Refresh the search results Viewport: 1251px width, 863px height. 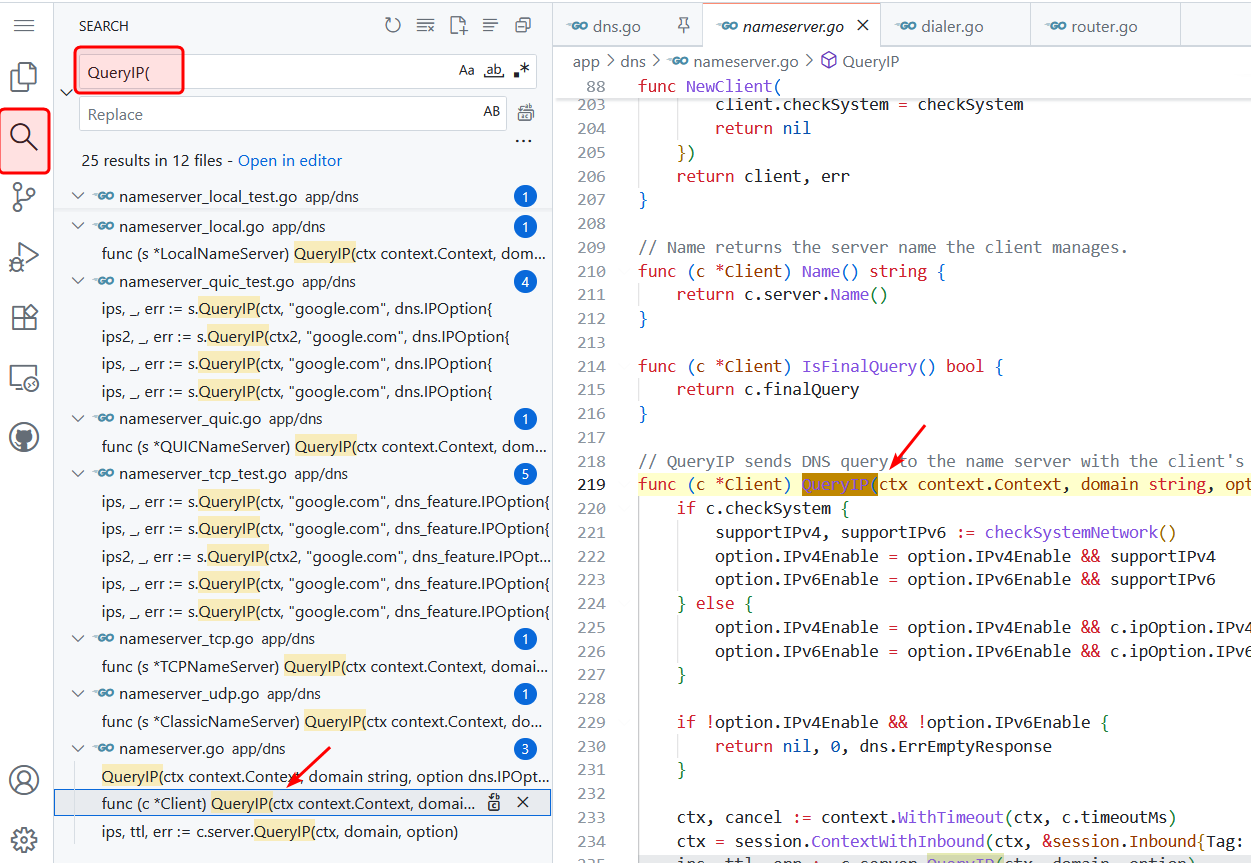(x=393, y=26)
